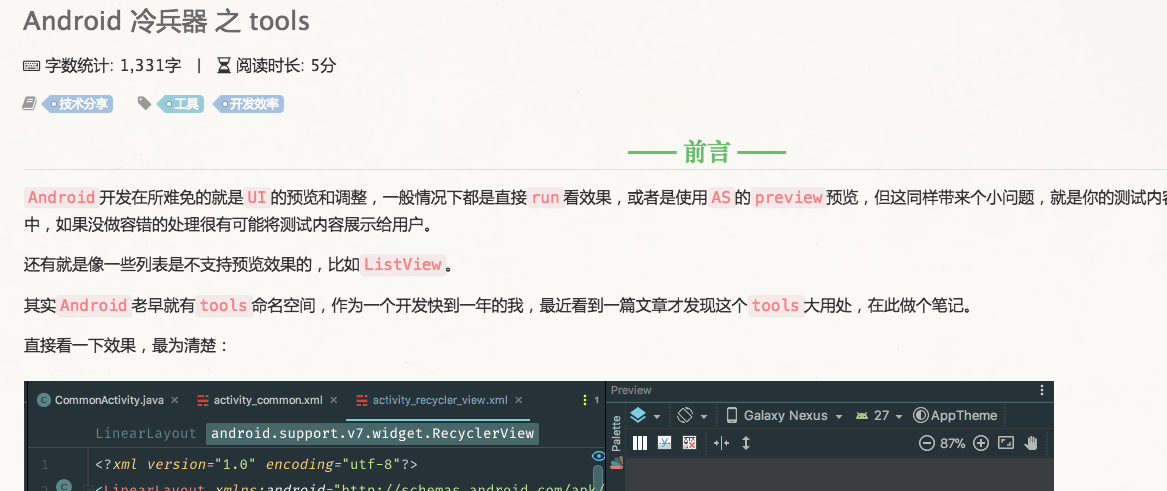
Task: Click the 87% zoom level text
Action: [x=953, y=443]
